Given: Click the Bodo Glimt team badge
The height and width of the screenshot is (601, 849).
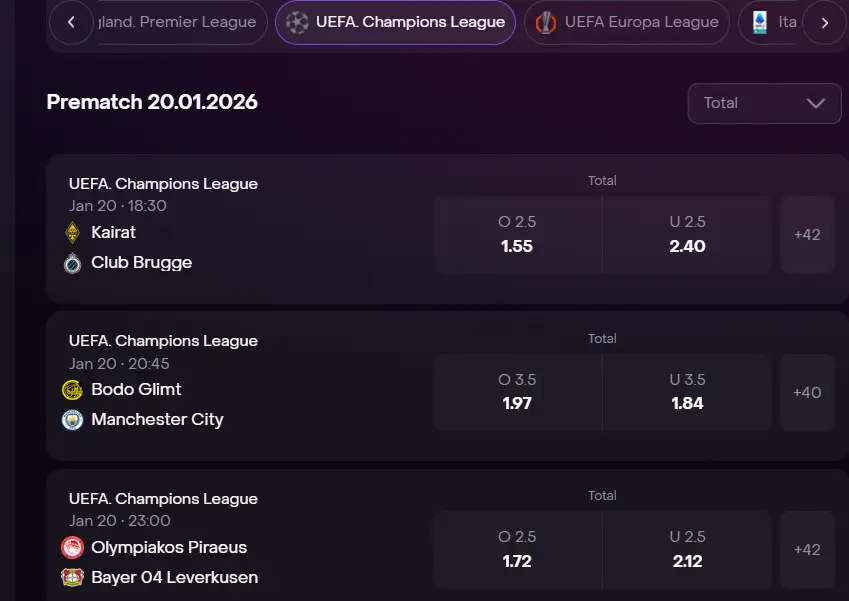Looking at the screenshot, I should click(71, 390).
